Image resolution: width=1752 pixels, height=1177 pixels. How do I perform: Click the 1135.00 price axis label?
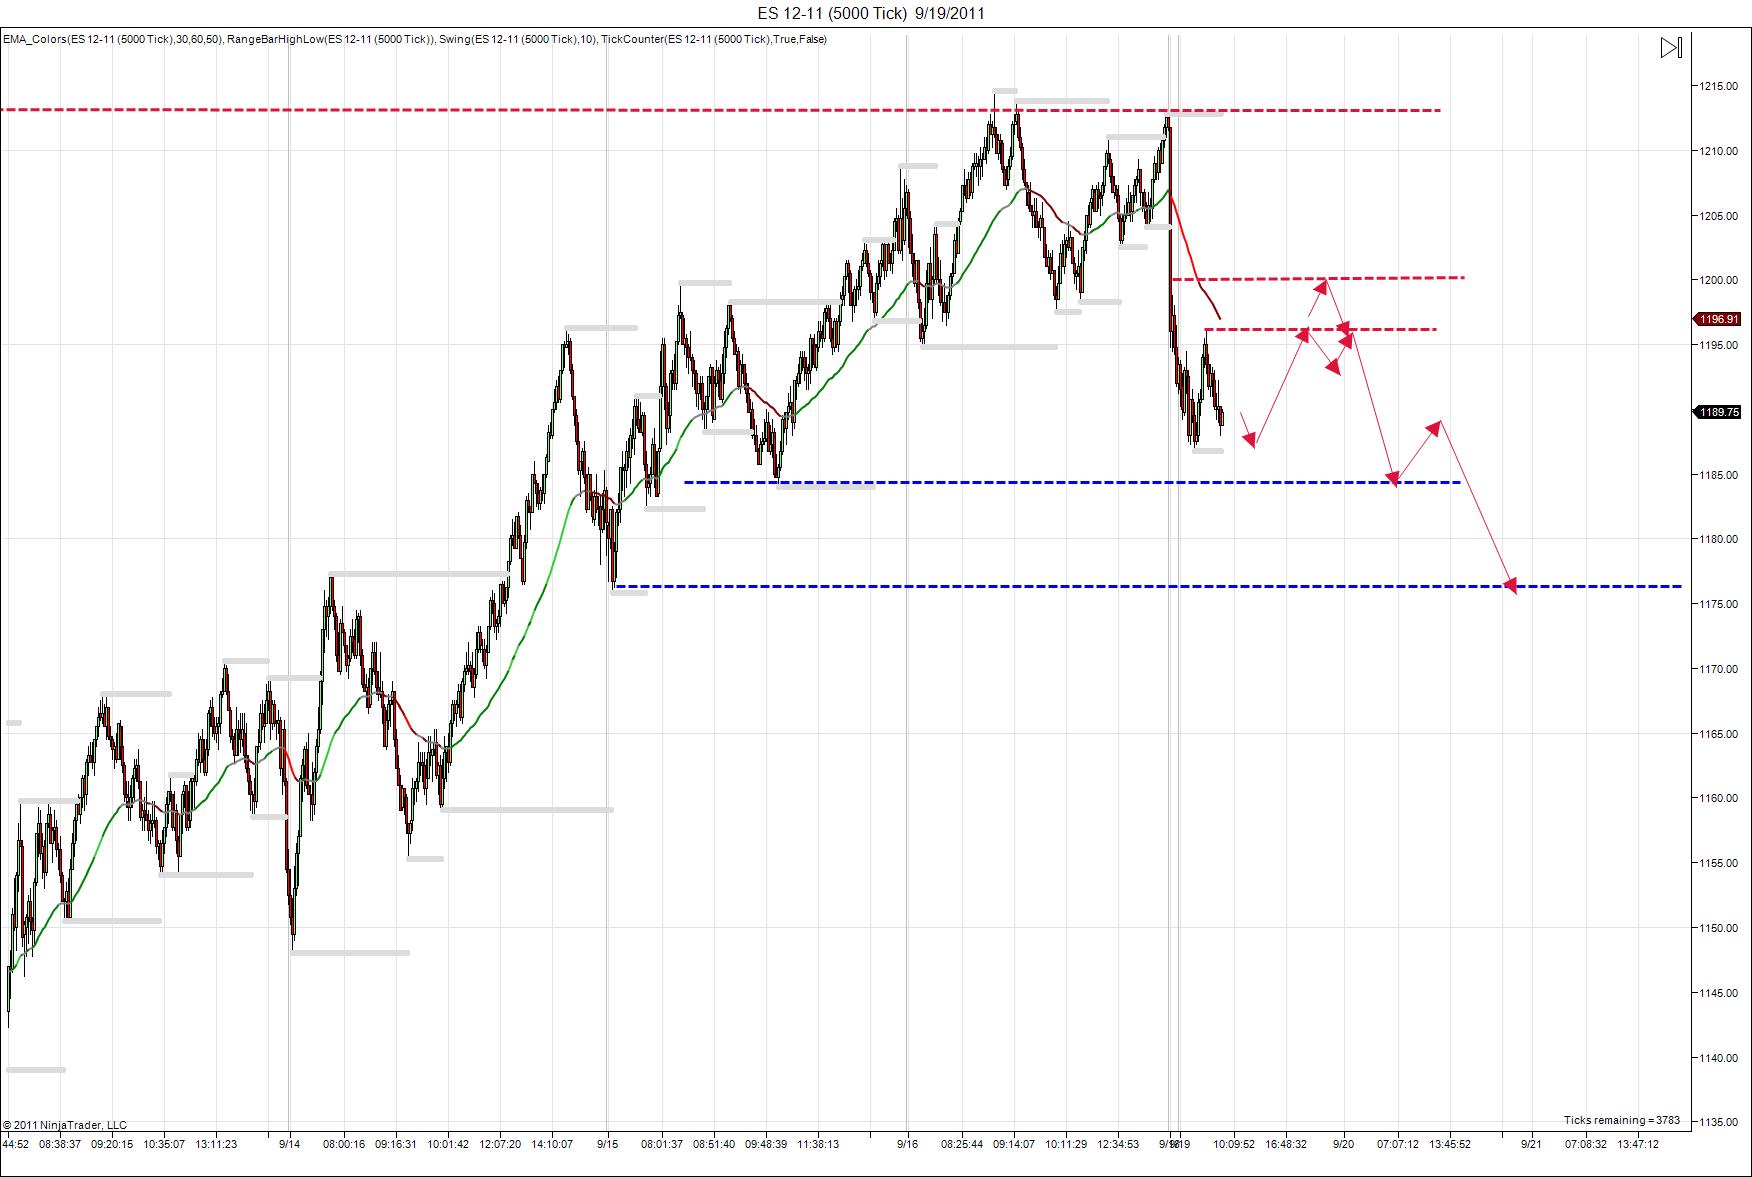(x=1718, y=1122)
